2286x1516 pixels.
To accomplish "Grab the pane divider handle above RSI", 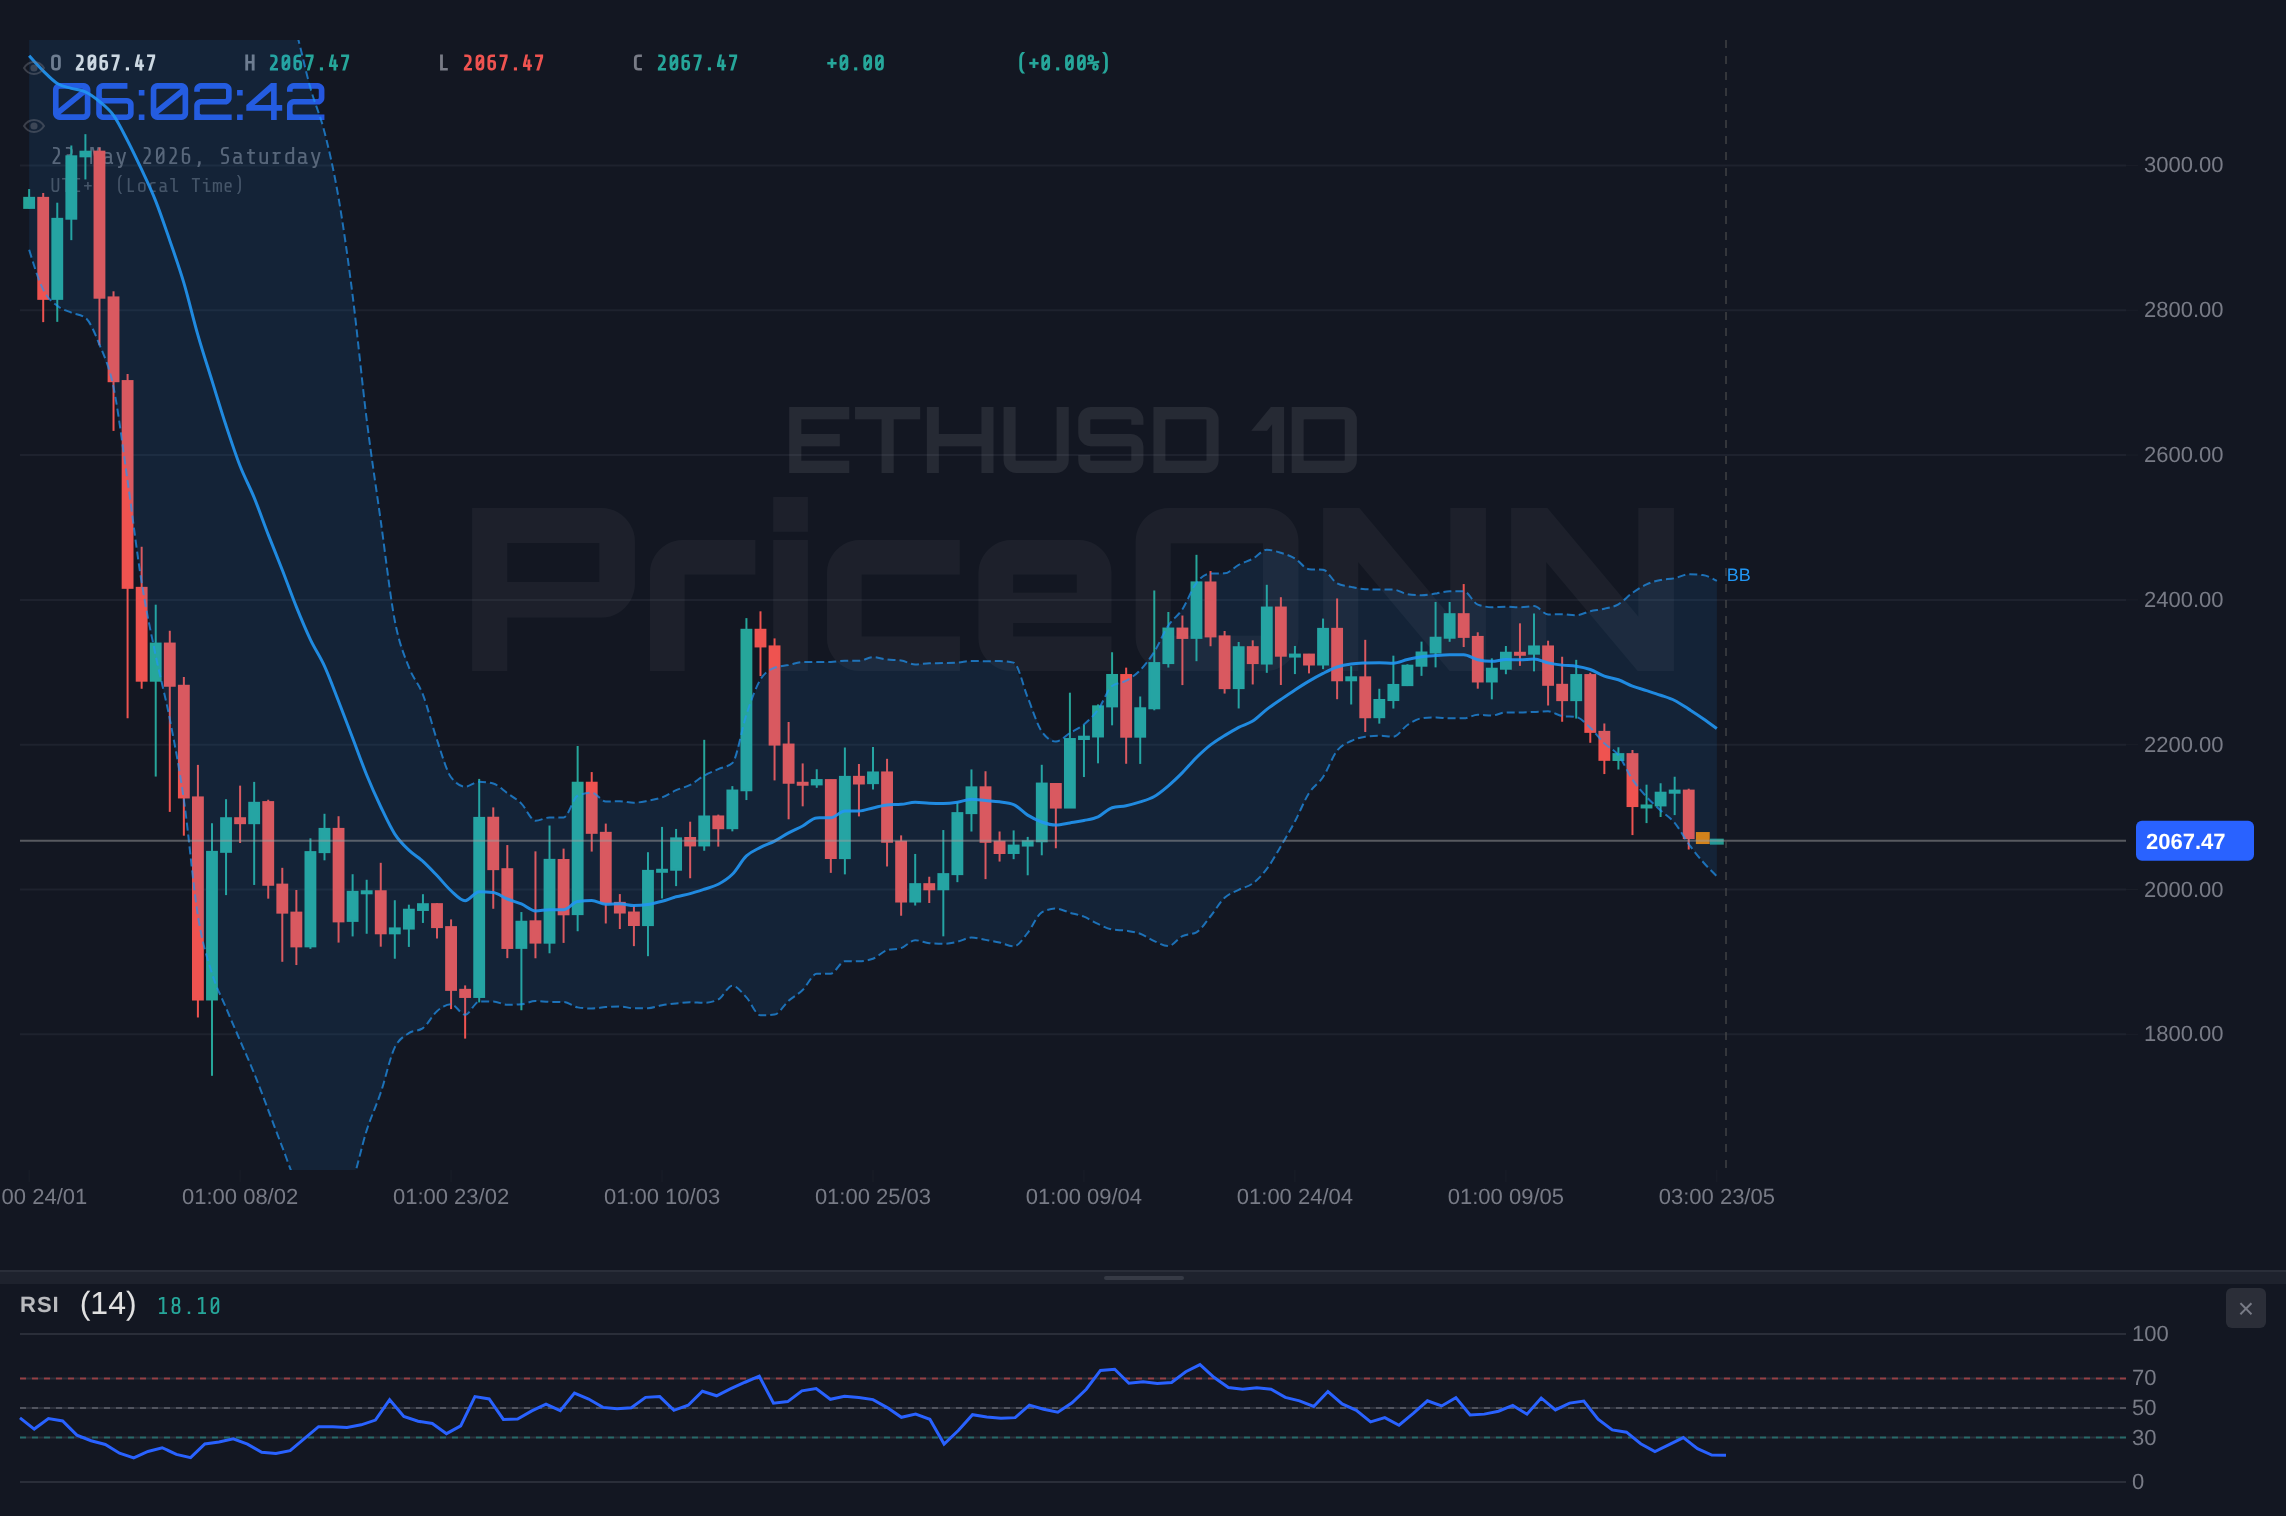I will pos(1143,1277).
